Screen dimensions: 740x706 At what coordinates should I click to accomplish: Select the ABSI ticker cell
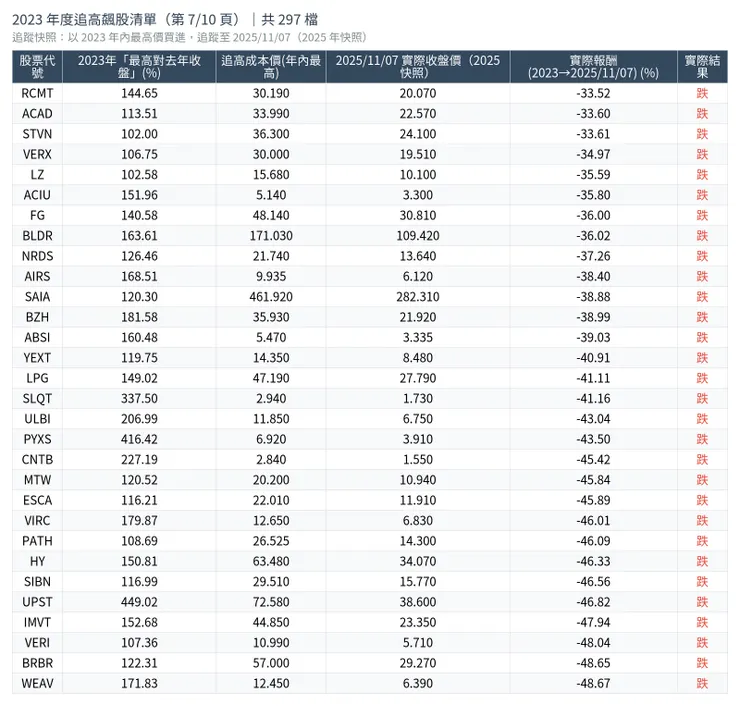(37, 337)
